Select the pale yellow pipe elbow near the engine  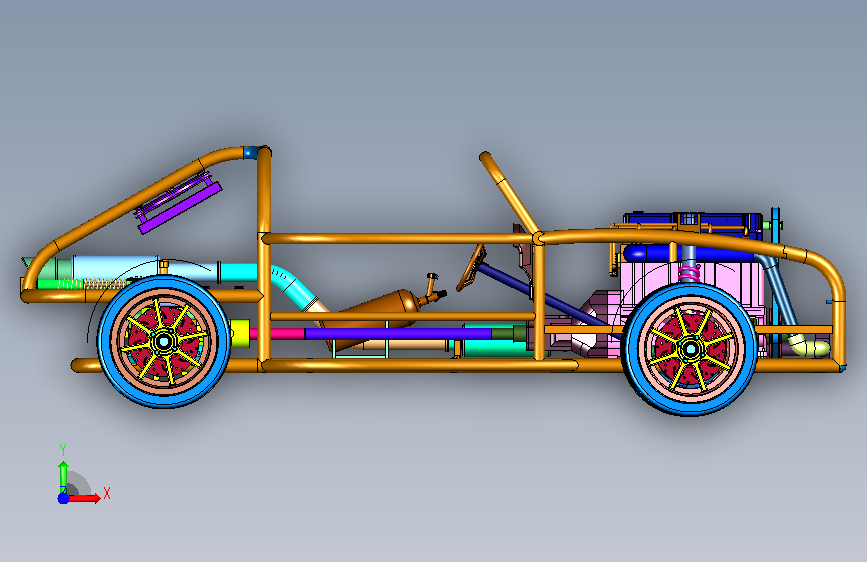click(808, 347)
